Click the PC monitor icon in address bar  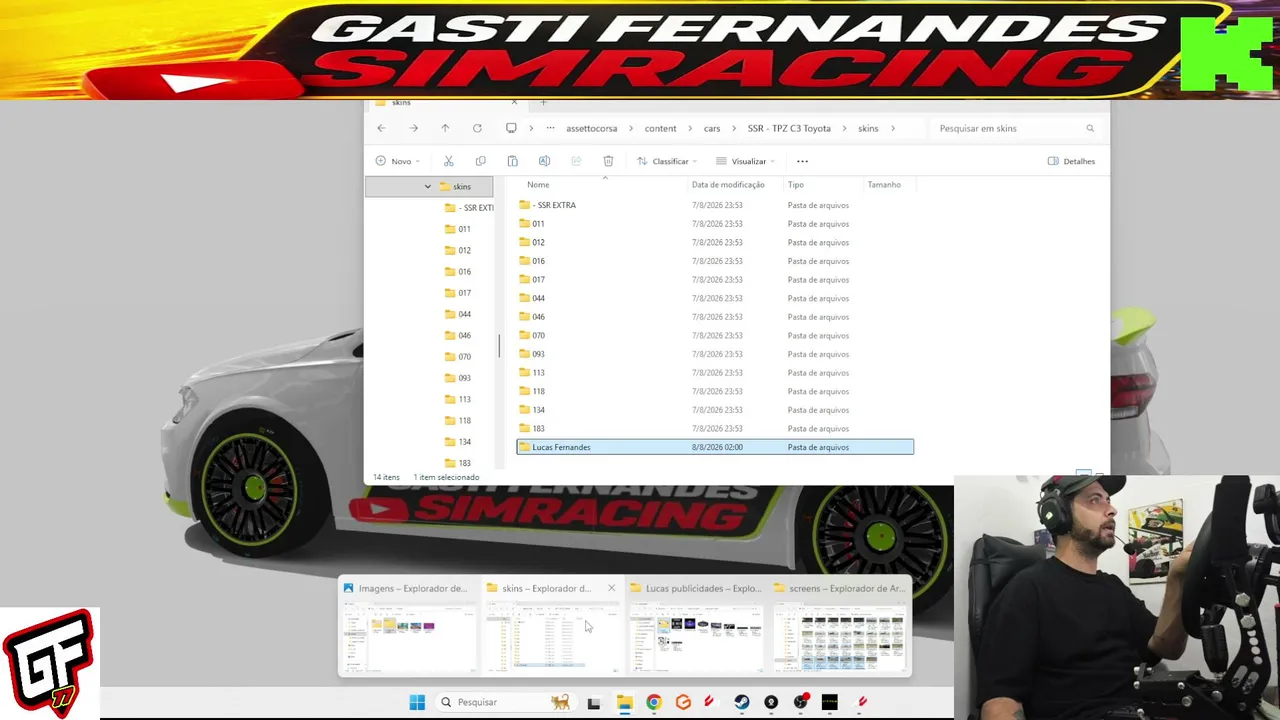point(511,128)
